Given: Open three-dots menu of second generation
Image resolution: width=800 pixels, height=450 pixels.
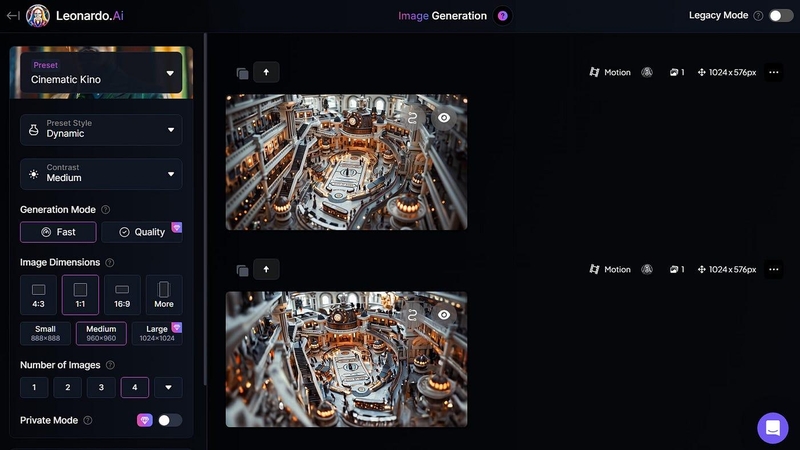Looking at the screenshot, I should coord(773,269).
